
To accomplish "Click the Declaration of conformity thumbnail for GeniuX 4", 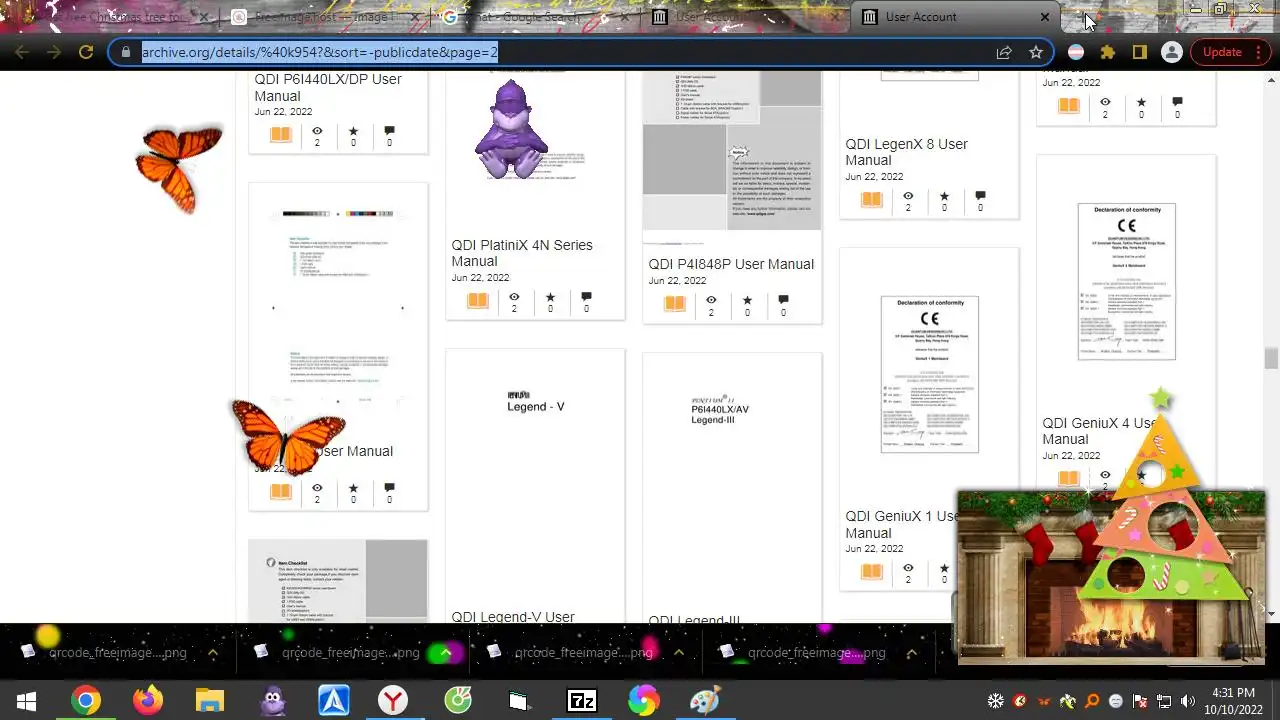I will click(x=1126, y=282).
